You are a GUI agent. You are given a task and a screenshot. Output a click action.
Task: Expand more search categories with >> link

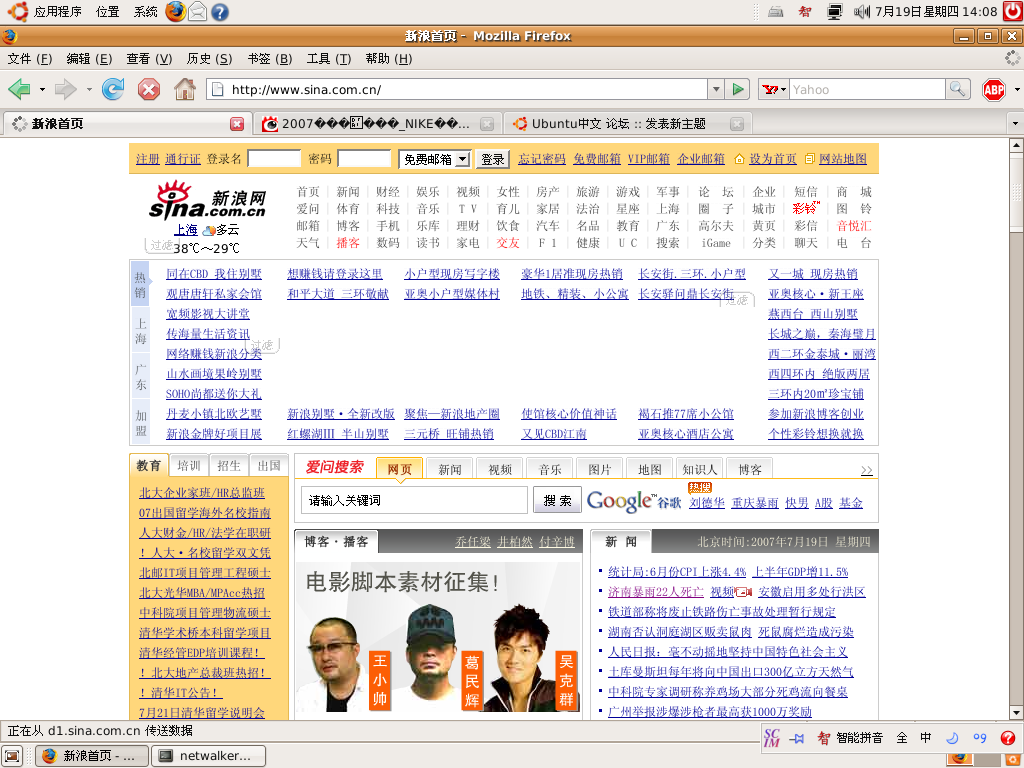(x=867, y=470)
